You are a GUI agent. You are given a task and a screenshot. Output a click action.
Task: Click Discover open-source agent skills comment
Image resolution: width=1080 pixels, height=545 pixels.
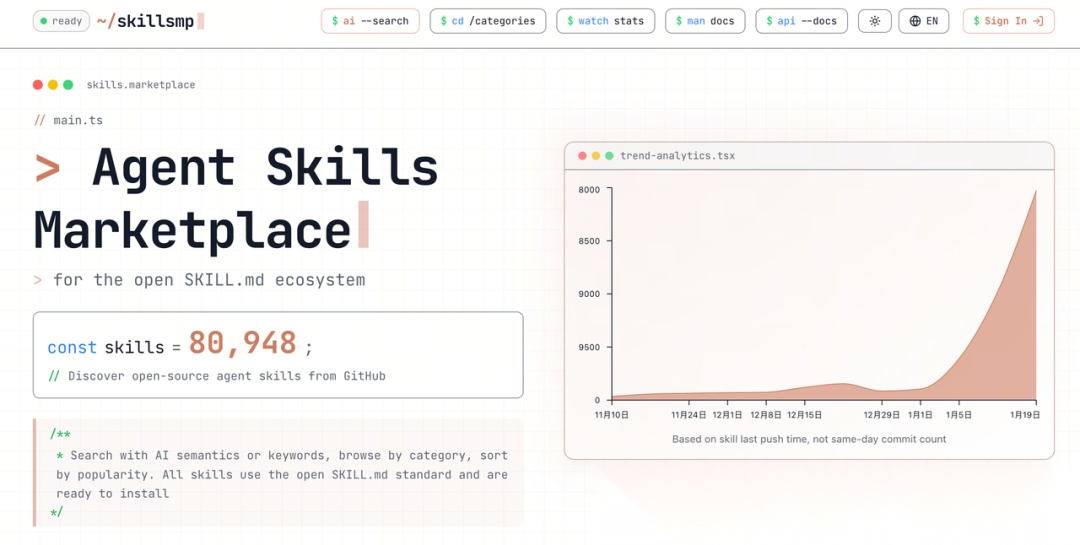tap(217, 376)
